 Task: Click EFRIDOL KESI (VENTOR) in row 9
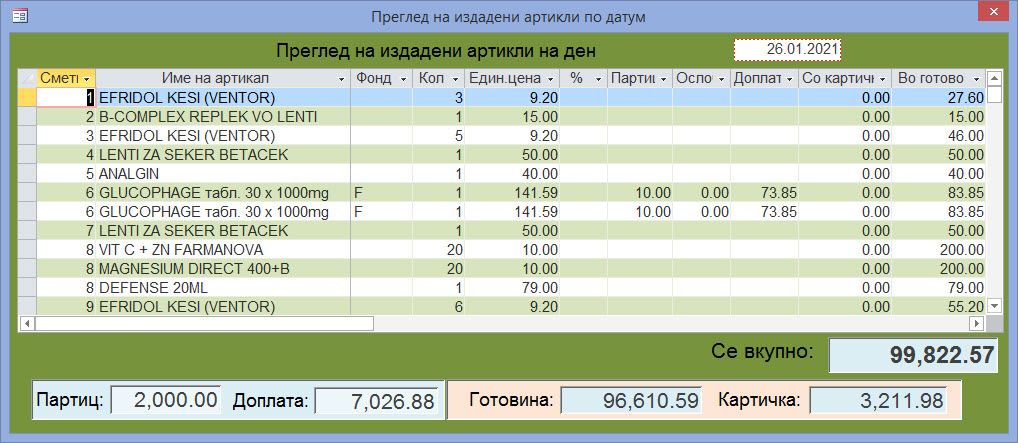click(x=223, y=307)
